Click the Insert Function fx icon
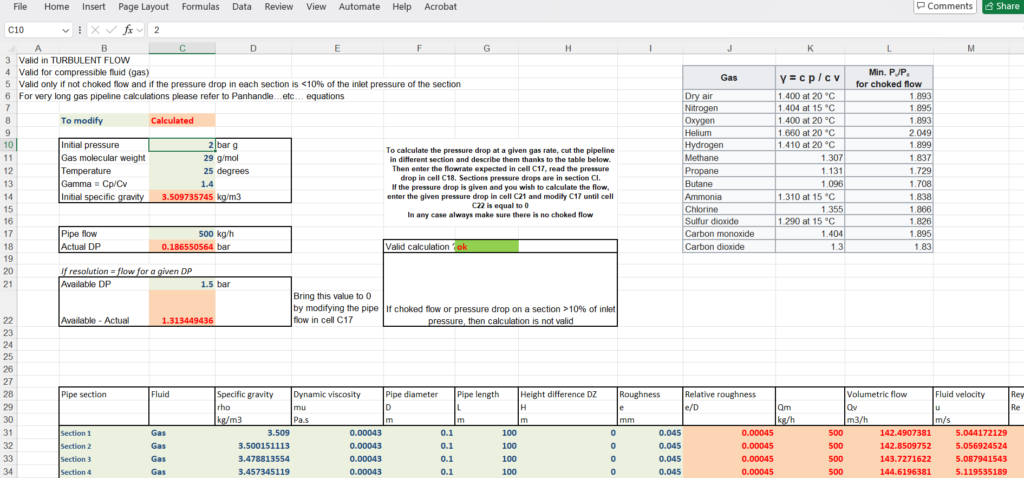The height and width of the screenshot is (478, 1024). (x=128, y=30)
